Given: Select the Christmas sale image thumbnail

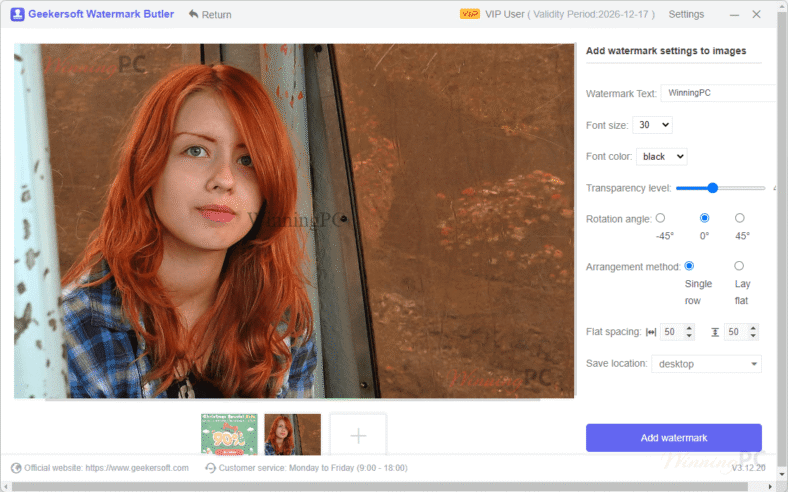Looking at the screenshot, I should 229,434.
